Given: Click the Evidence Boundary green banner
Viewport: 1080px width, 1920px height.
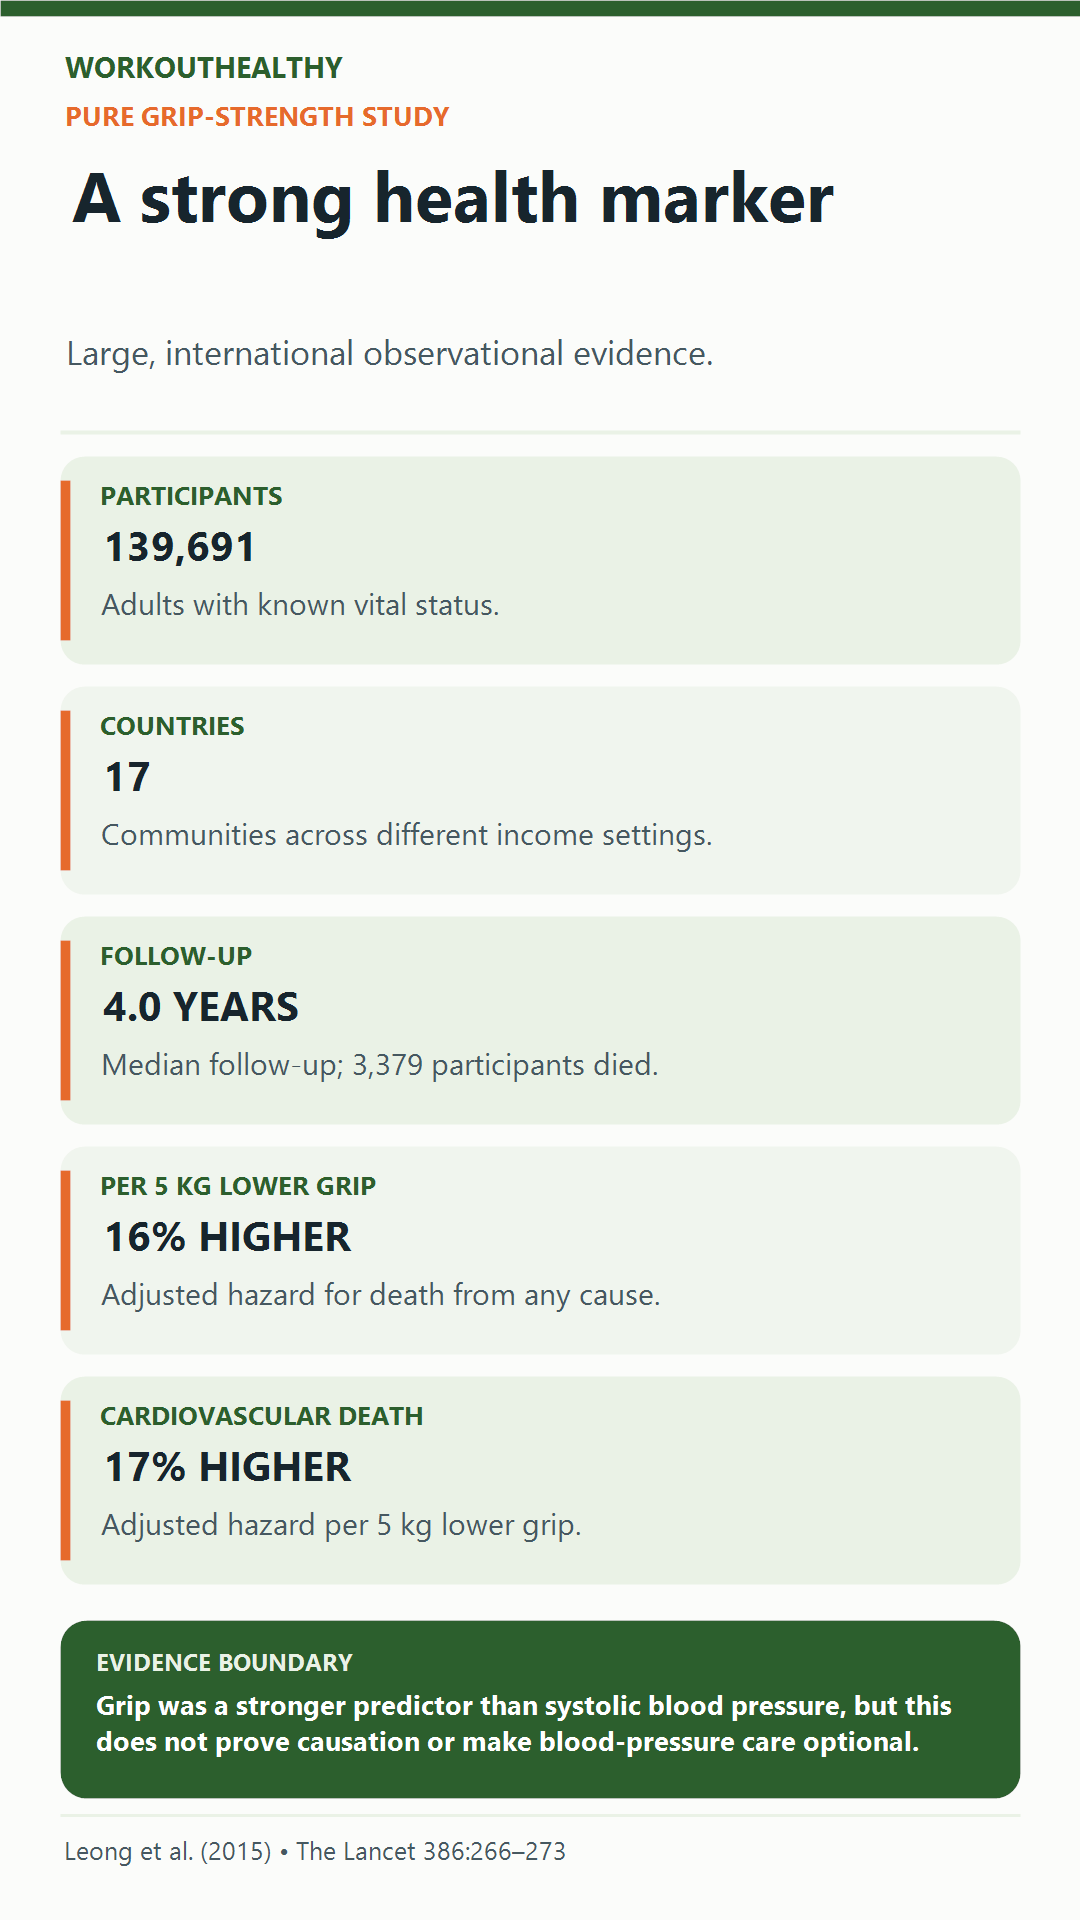Looking at the screenshot, I should [540, 1709].
